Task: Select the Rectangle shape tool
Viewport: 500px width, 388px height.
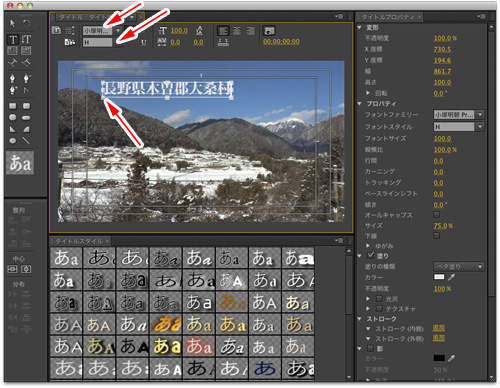Action: tap(13, 106)
